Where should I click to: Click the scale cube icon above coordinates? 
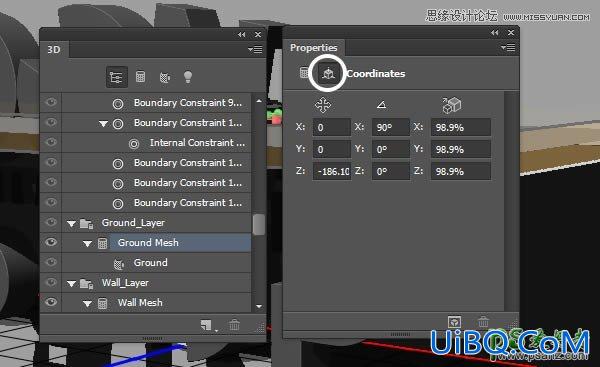tap(452, 105)
